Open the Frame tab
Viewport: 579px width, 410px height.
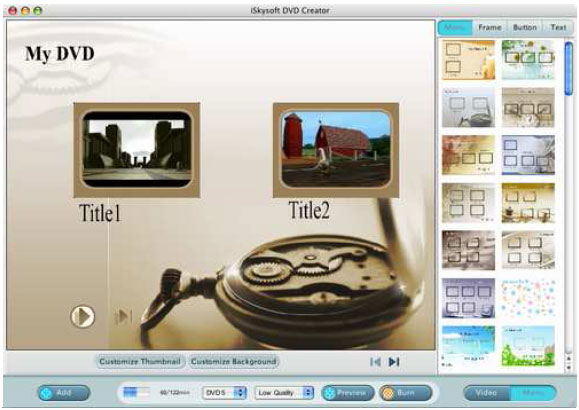click(490, 28)
